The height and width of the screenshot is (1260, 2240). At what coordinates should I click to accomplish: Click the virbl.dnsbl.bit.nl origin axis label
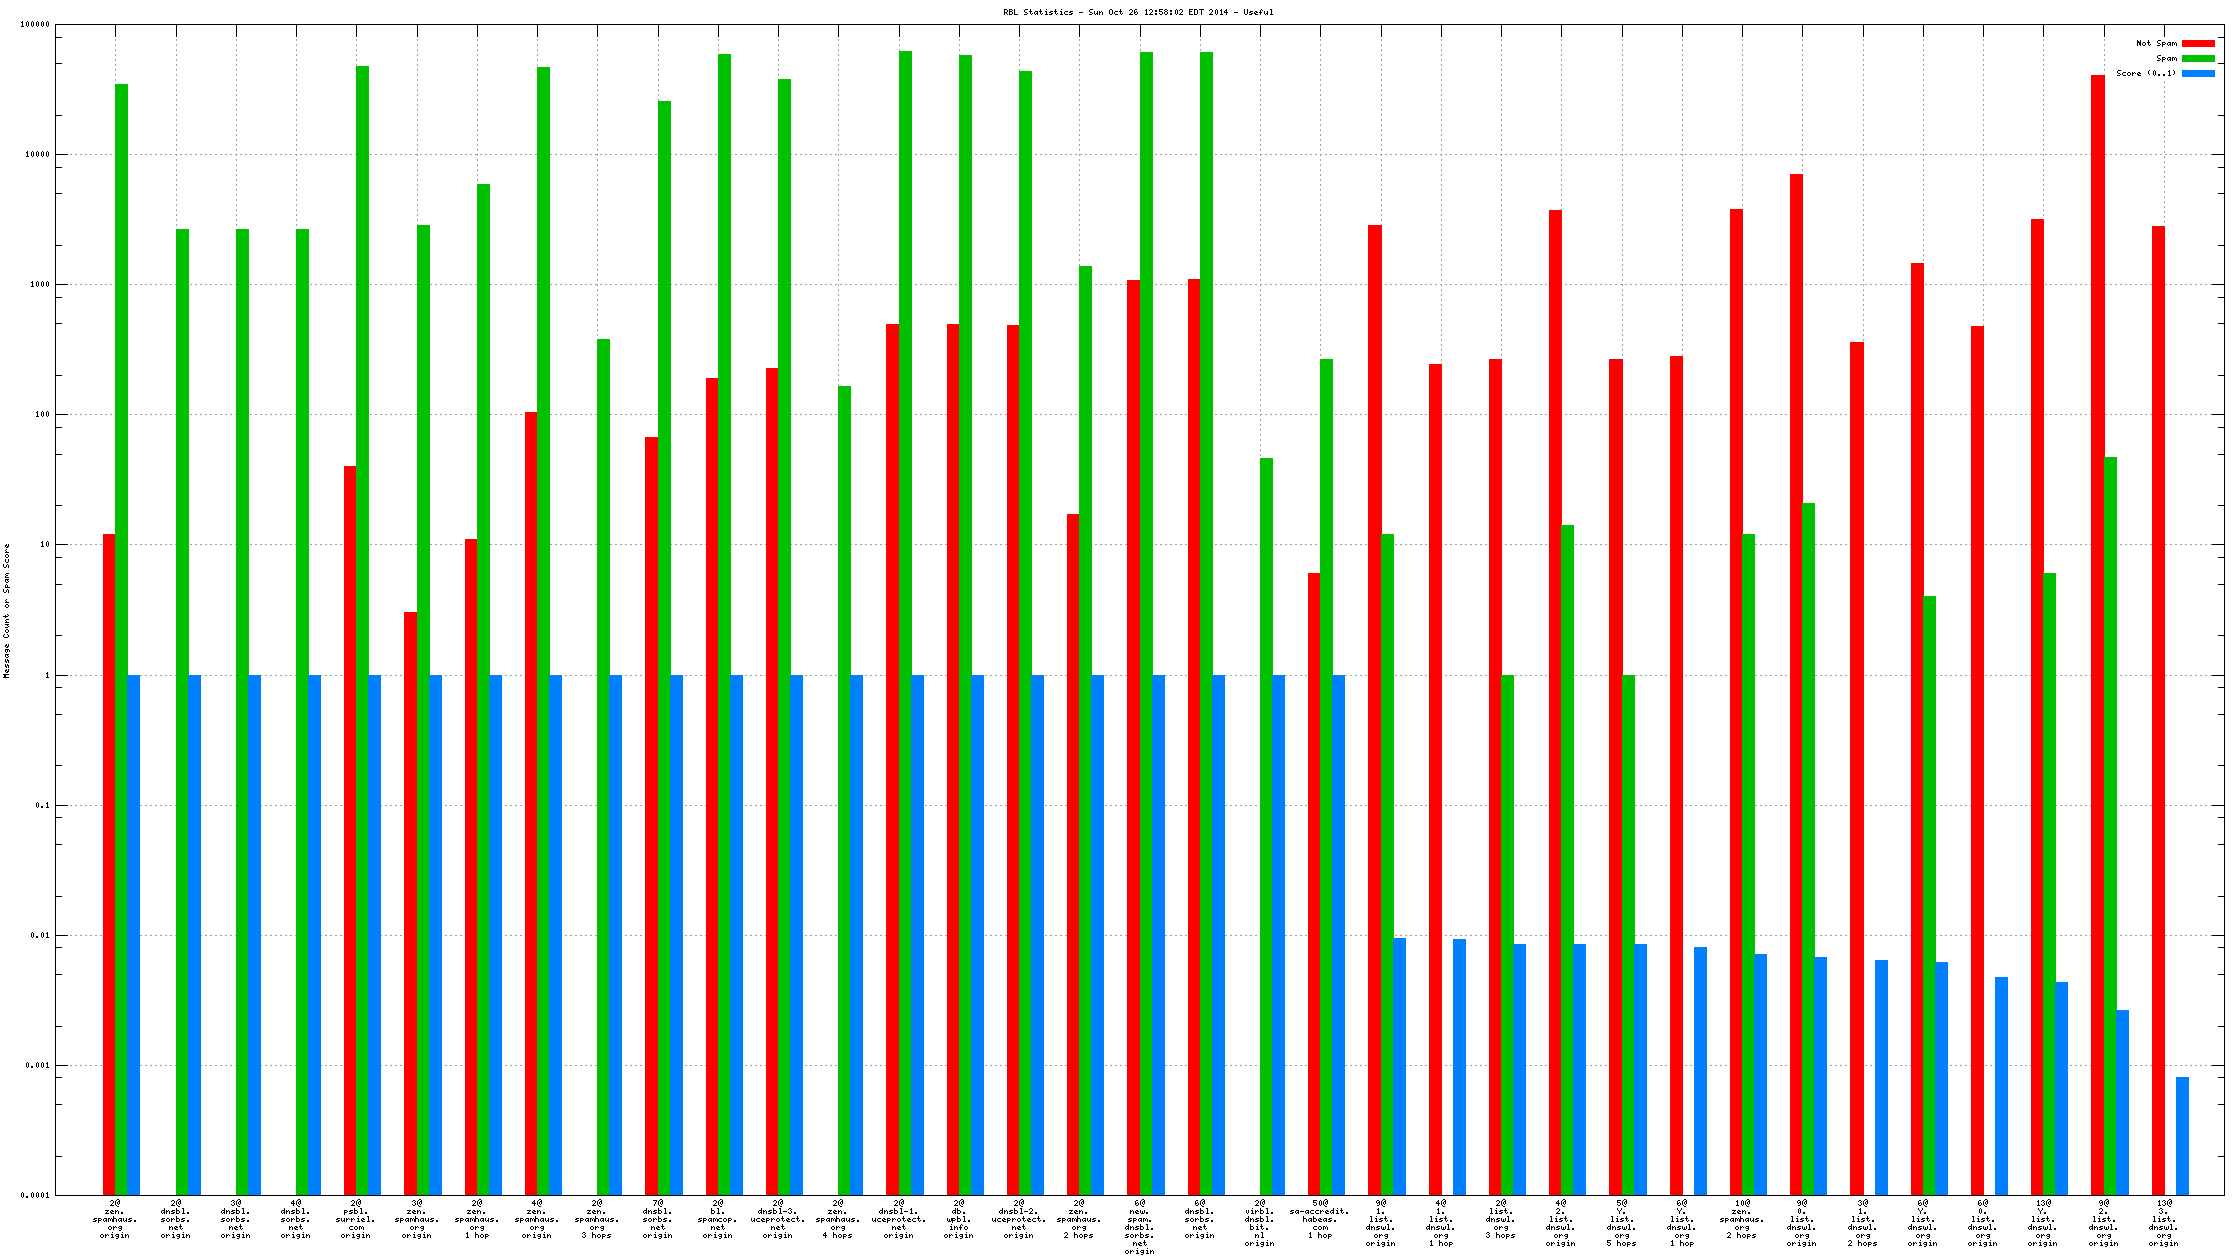(1259, 1223)
